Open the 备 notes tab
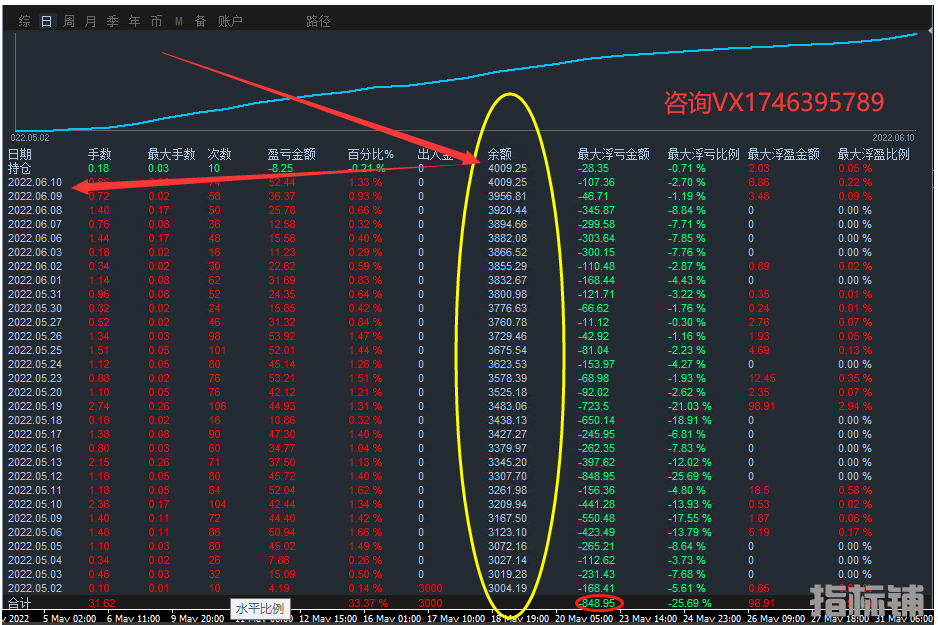Screen dimensions: 938x625 click(x=200, y=21)
